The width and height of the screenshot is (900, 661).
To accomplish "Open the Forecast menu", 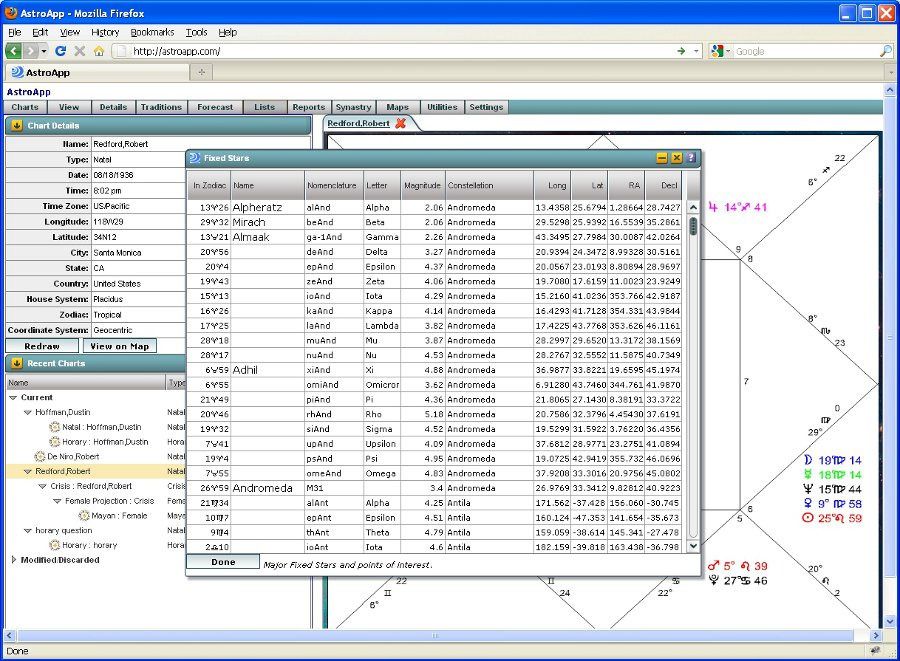I will 215,107.
